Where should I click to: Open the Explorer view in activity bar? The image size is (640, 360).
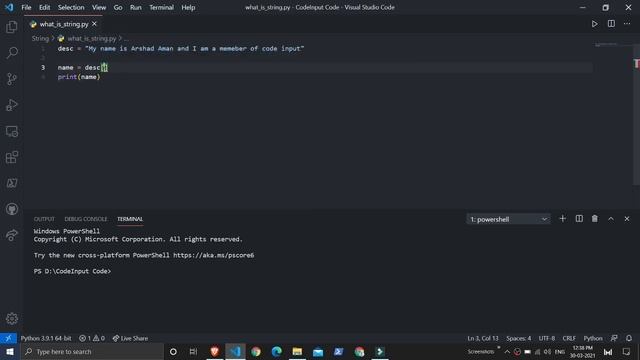click(x=12, y=27)
